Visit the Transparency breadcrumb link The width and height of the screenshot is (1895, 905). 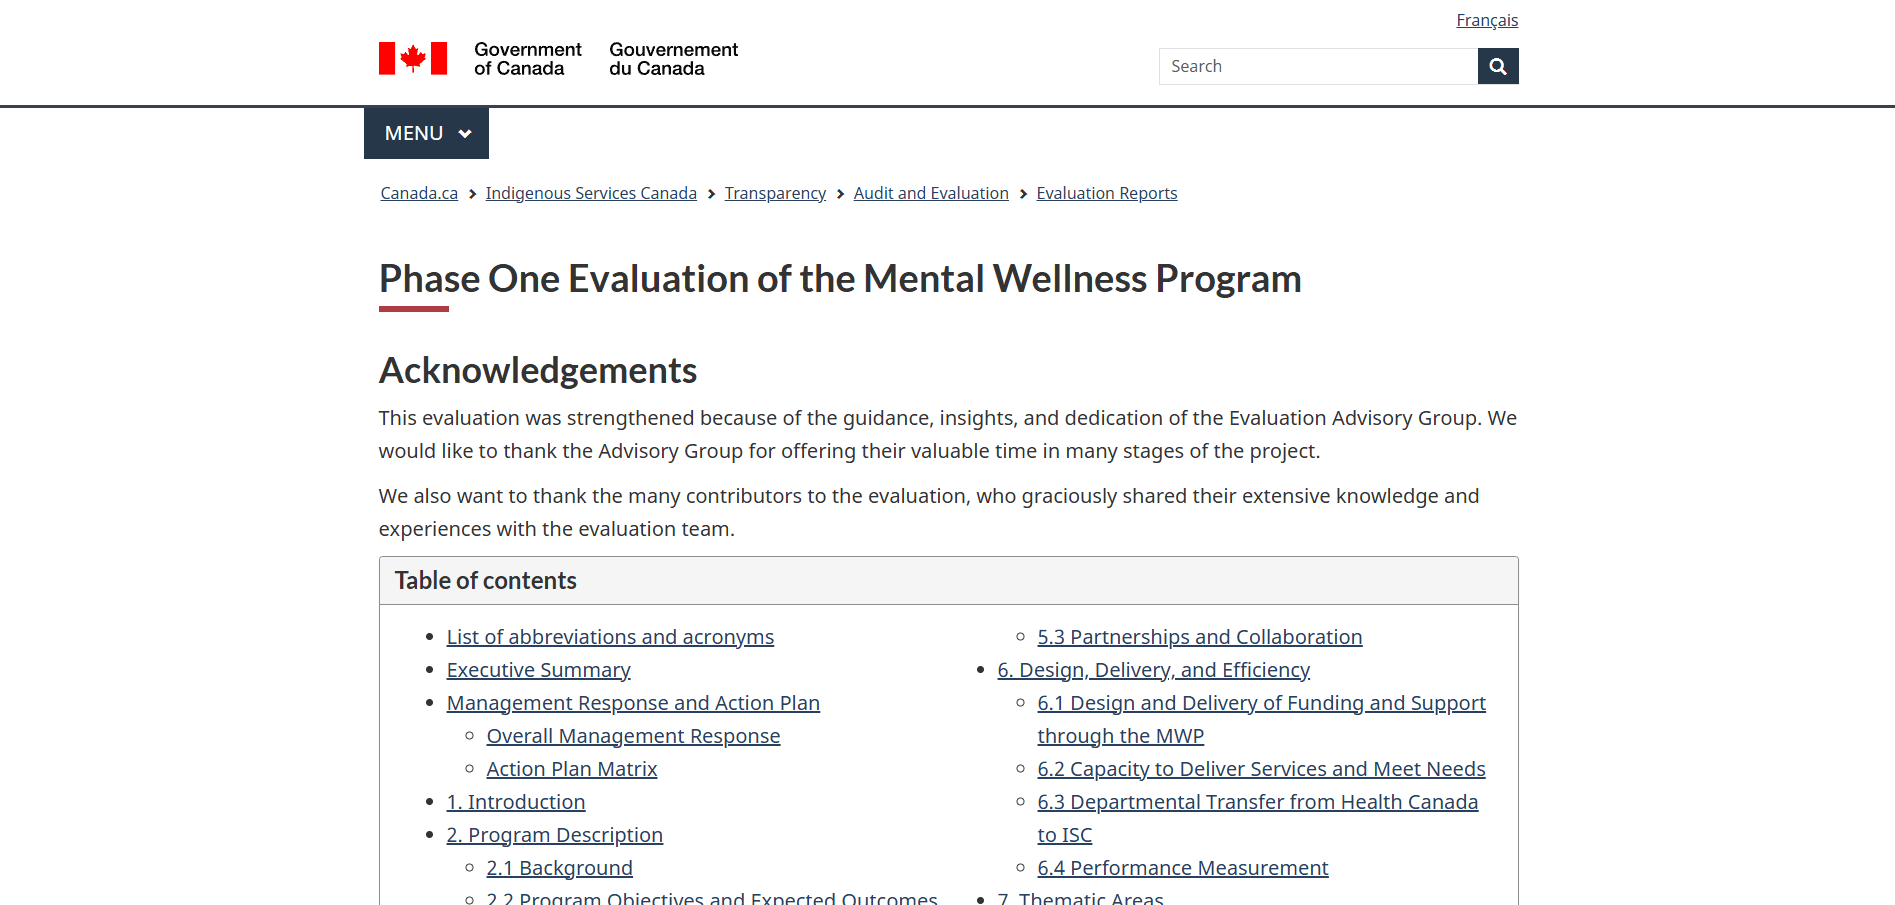pyautogui.click(x=775, y=193)
